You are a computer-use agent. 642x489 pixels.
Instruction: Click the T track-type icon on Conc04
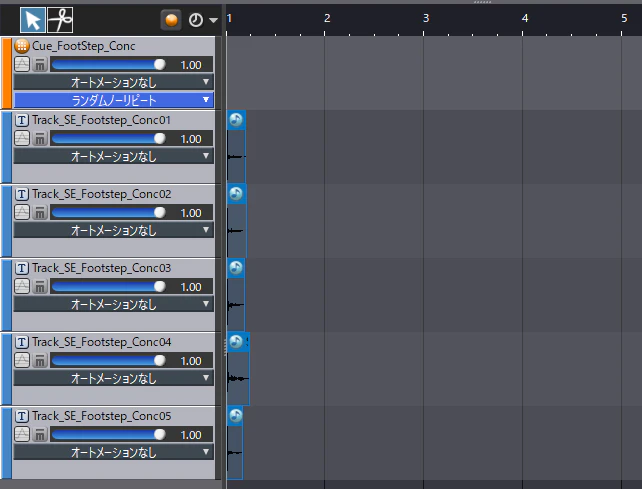(x=22, y=342)
